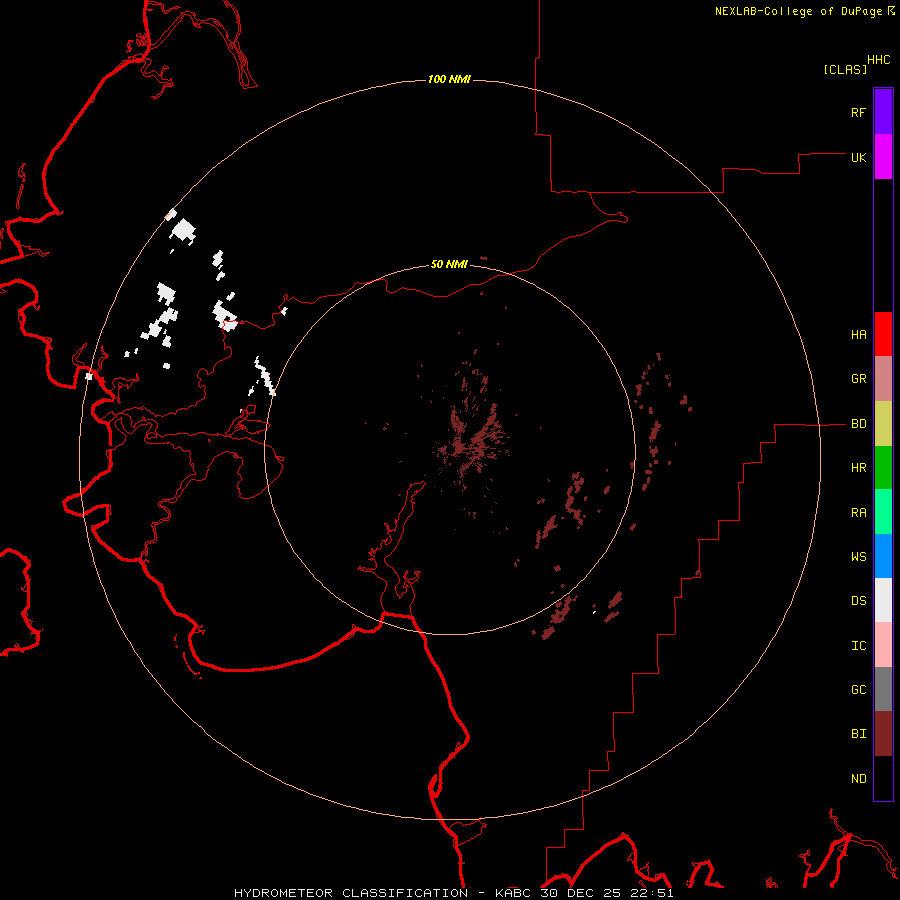
Task: Click the ND legend label
Action: [858, 779]
